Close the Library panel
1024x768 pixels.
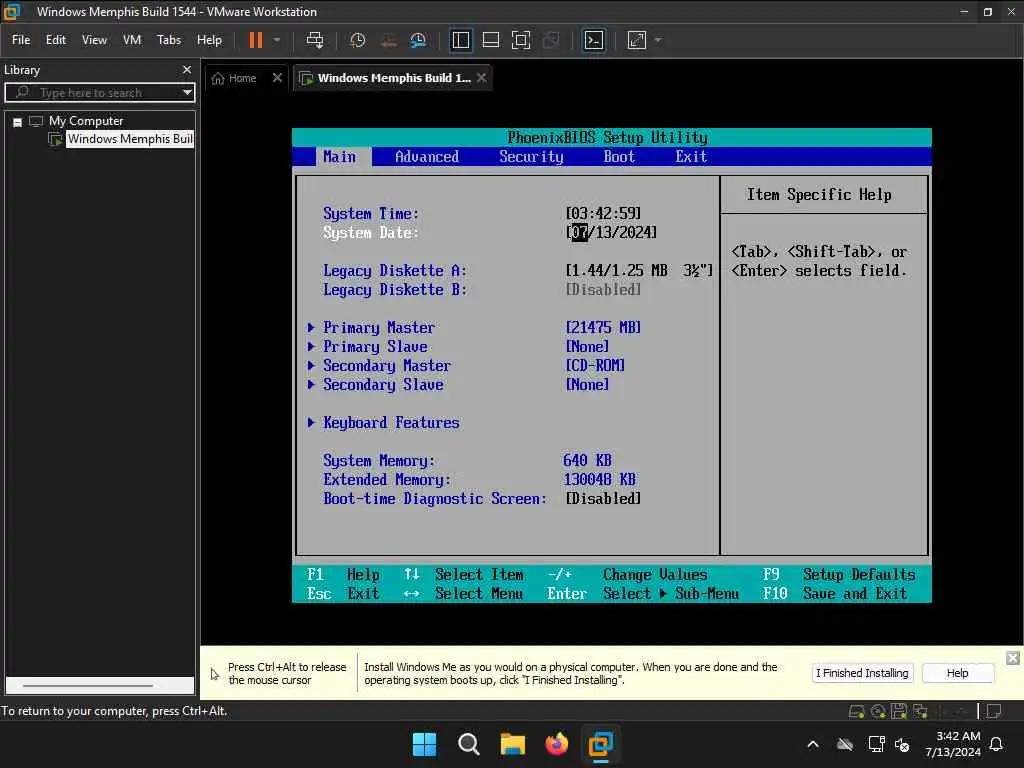pyautogui.click(x=187, y=69)
